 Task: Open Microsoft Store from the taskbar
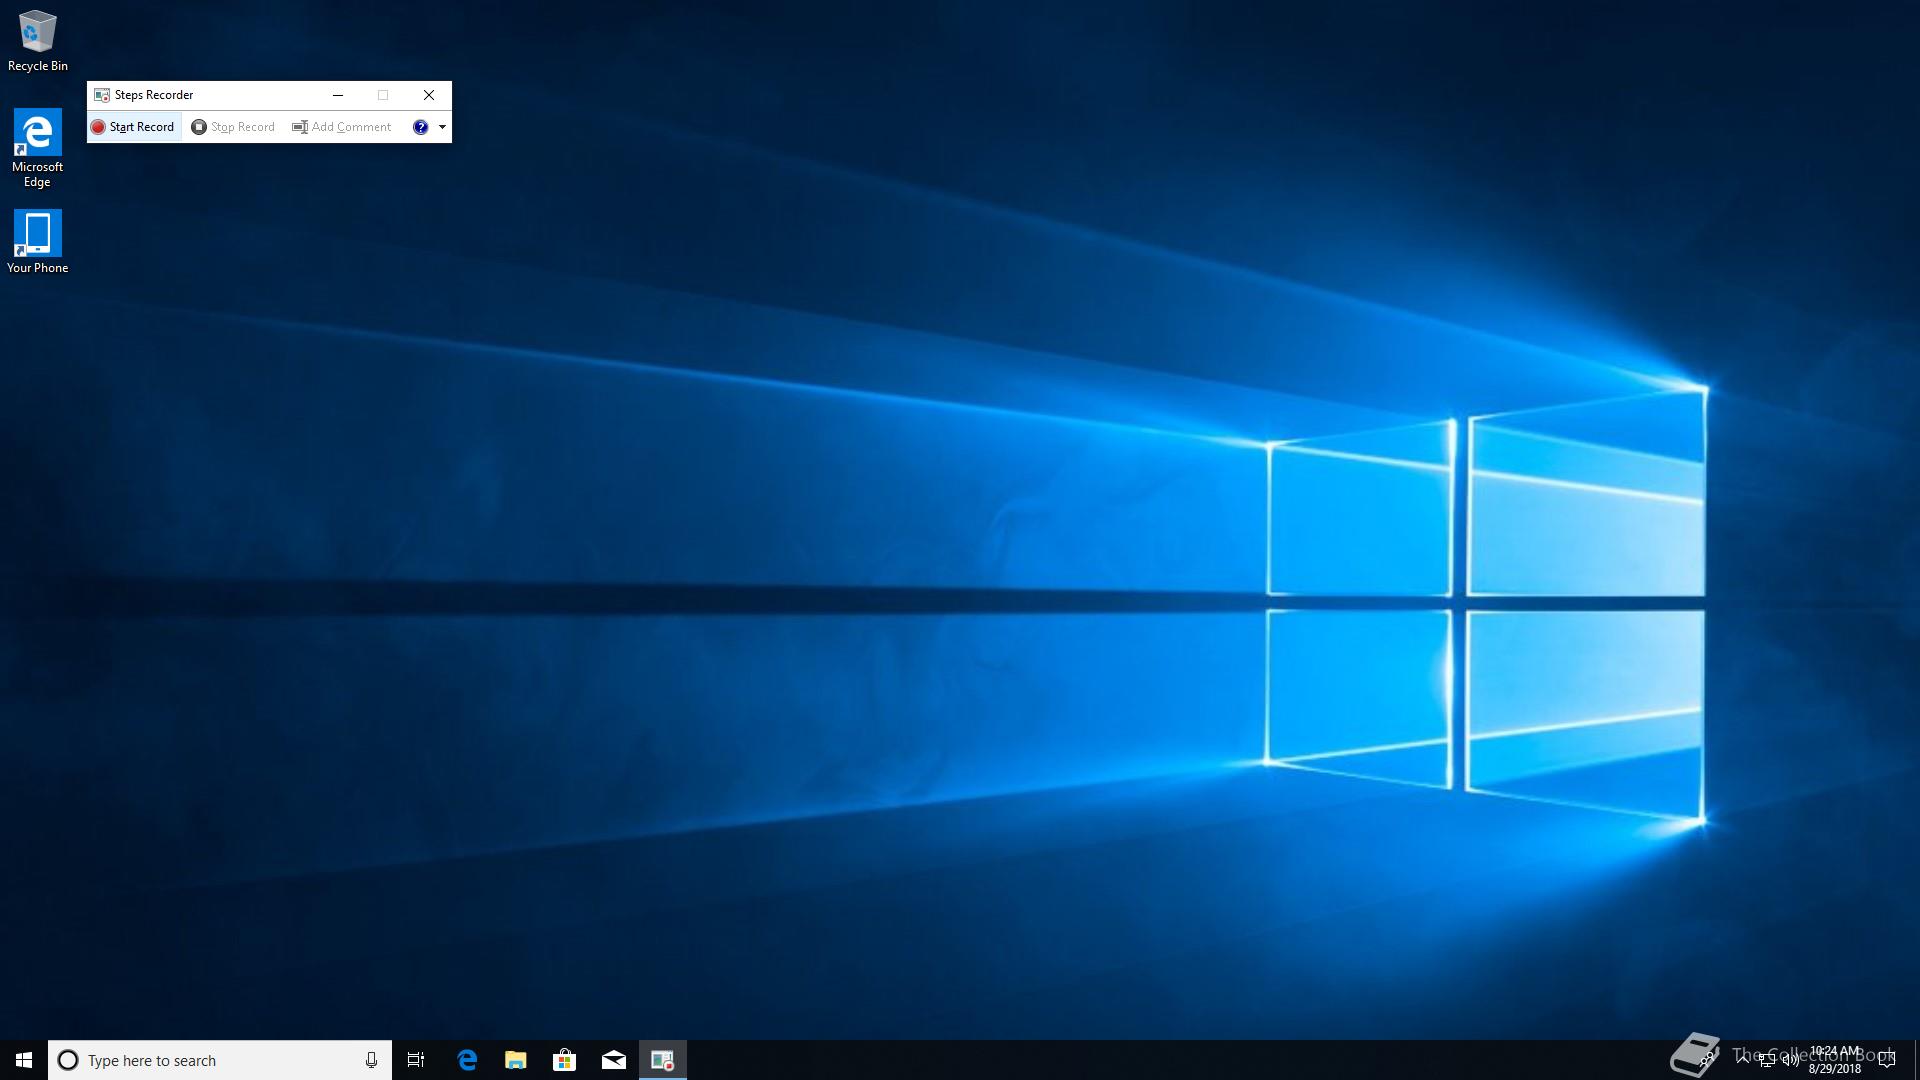pos(565,1060)
